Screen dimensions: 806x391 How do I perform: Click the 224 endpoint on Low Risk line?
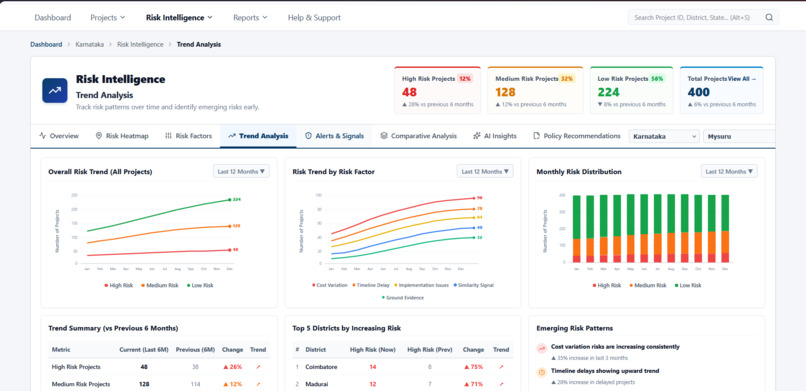pyautogui.click(x=230, y=199)
